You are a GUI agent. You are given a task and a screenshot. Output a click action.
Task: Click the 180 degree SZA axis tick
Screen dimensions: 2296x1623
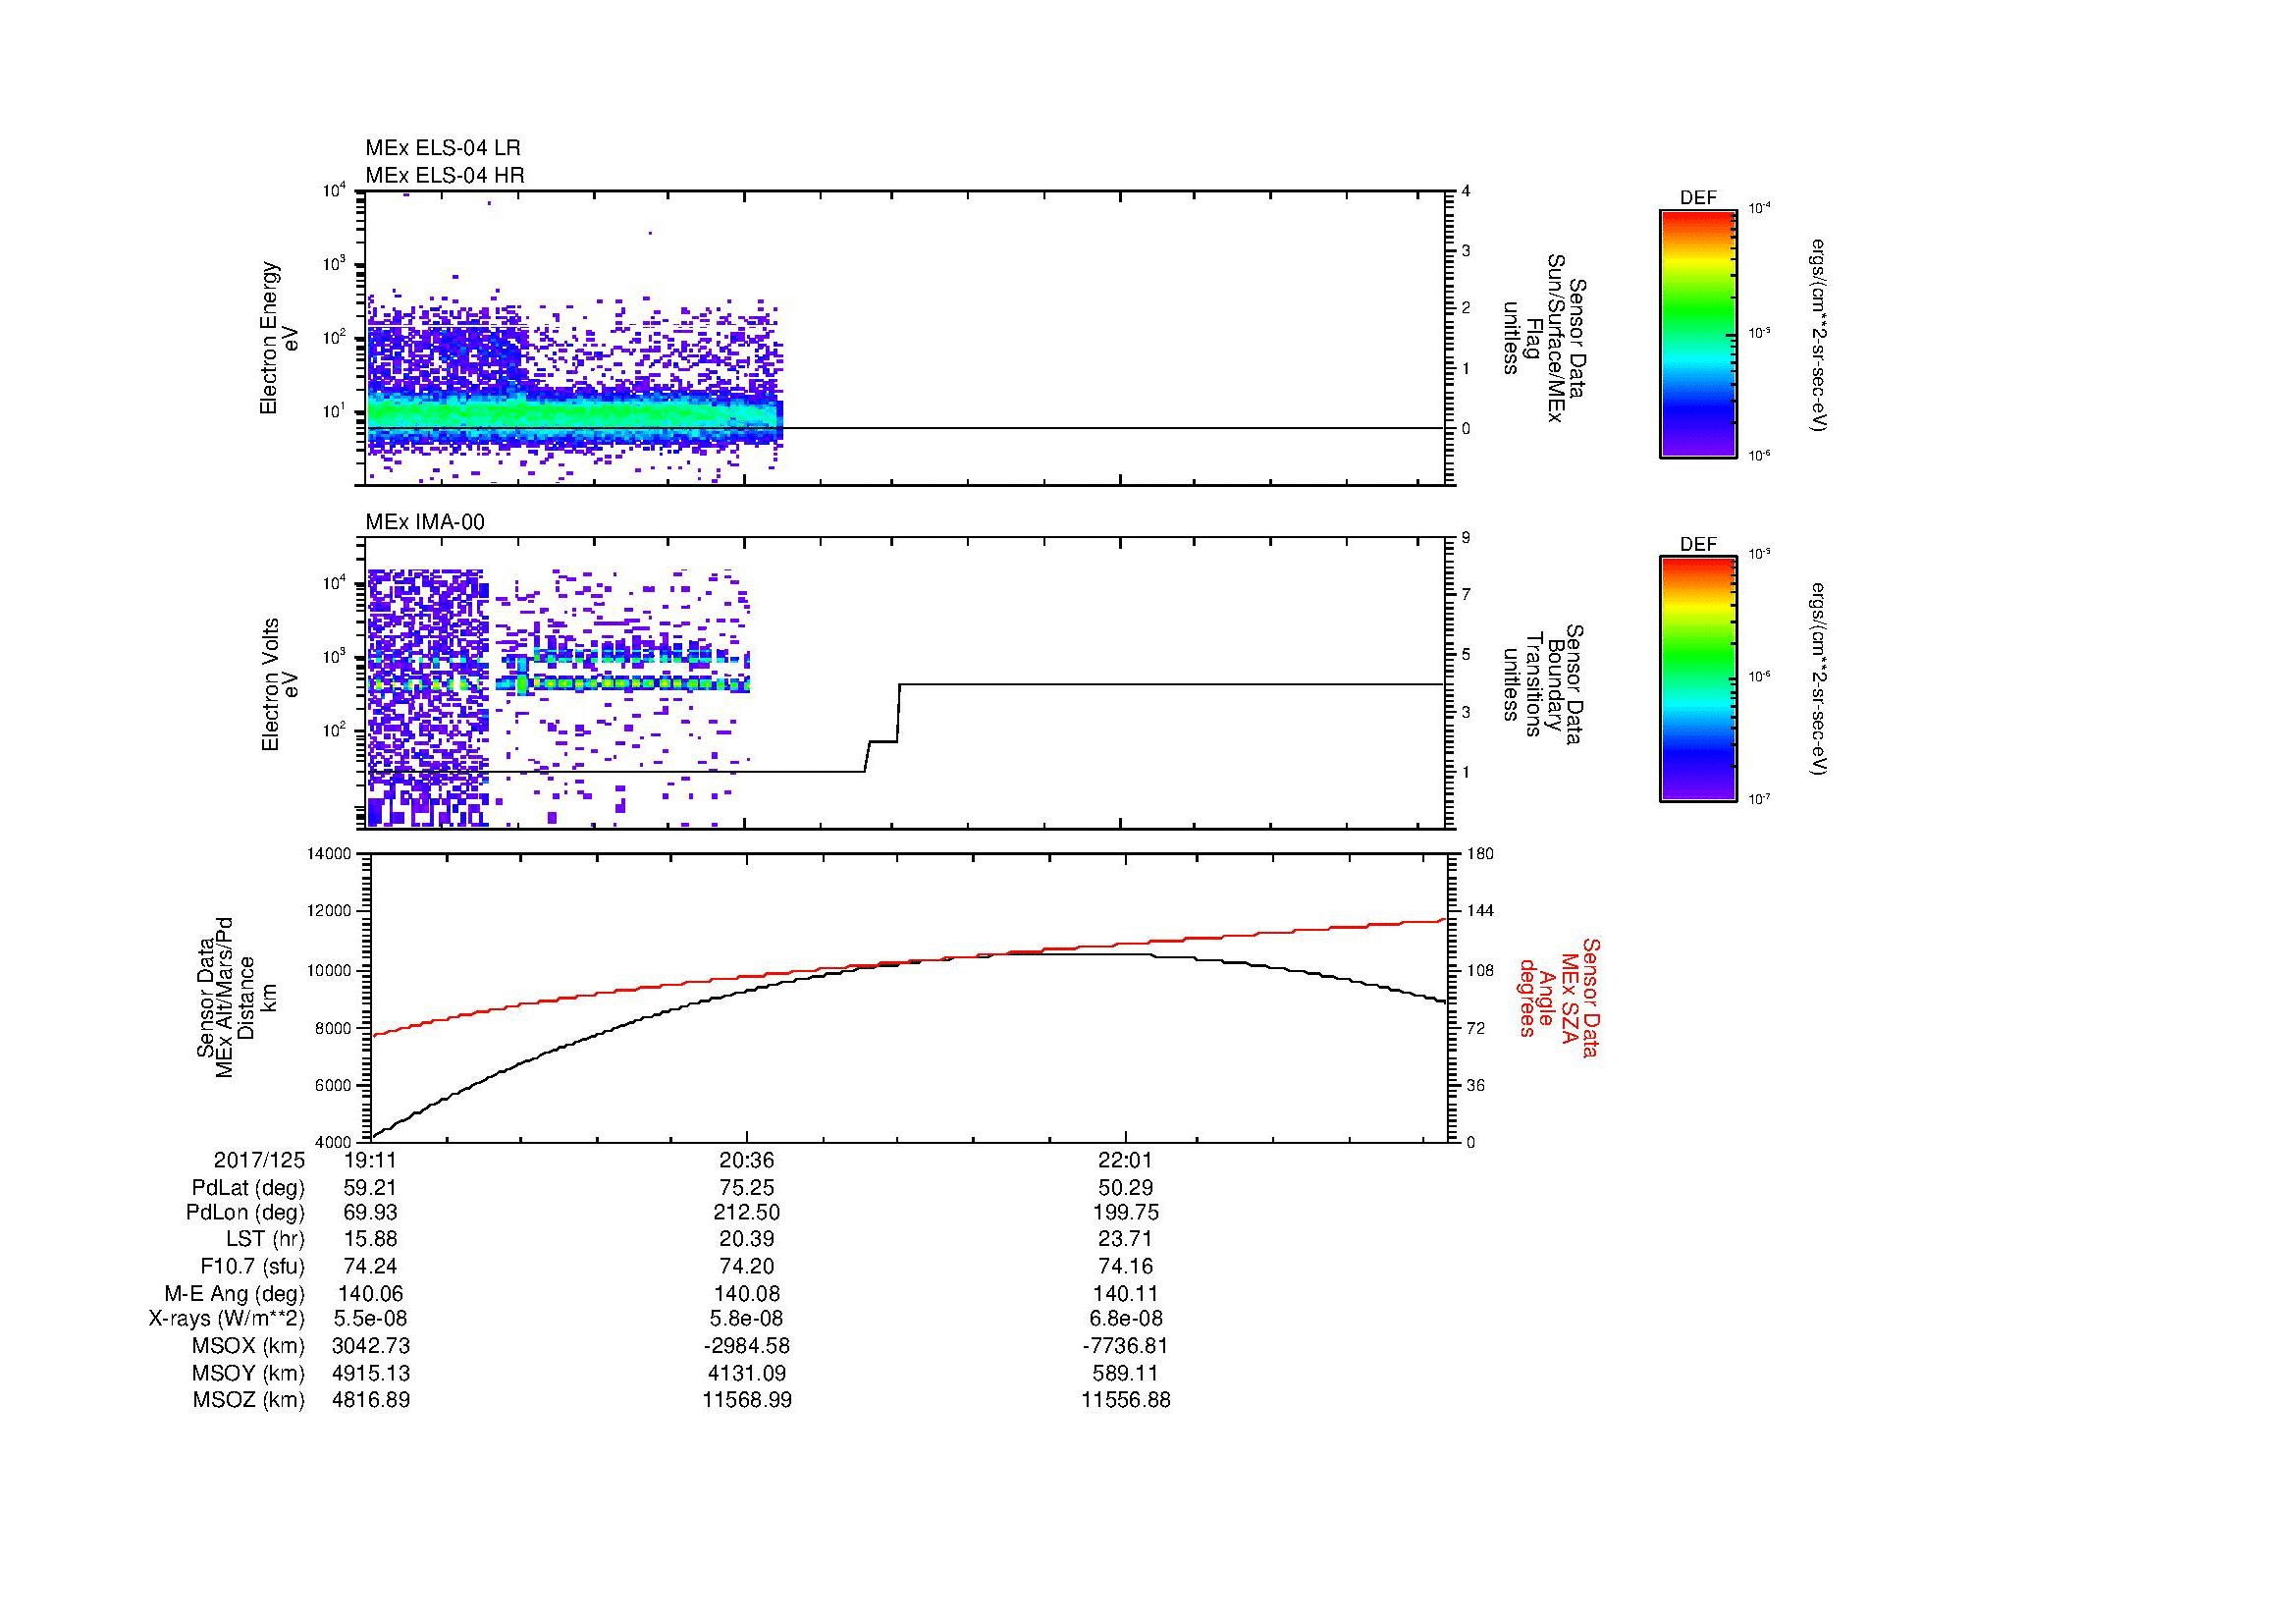(x=1479, y=854)
